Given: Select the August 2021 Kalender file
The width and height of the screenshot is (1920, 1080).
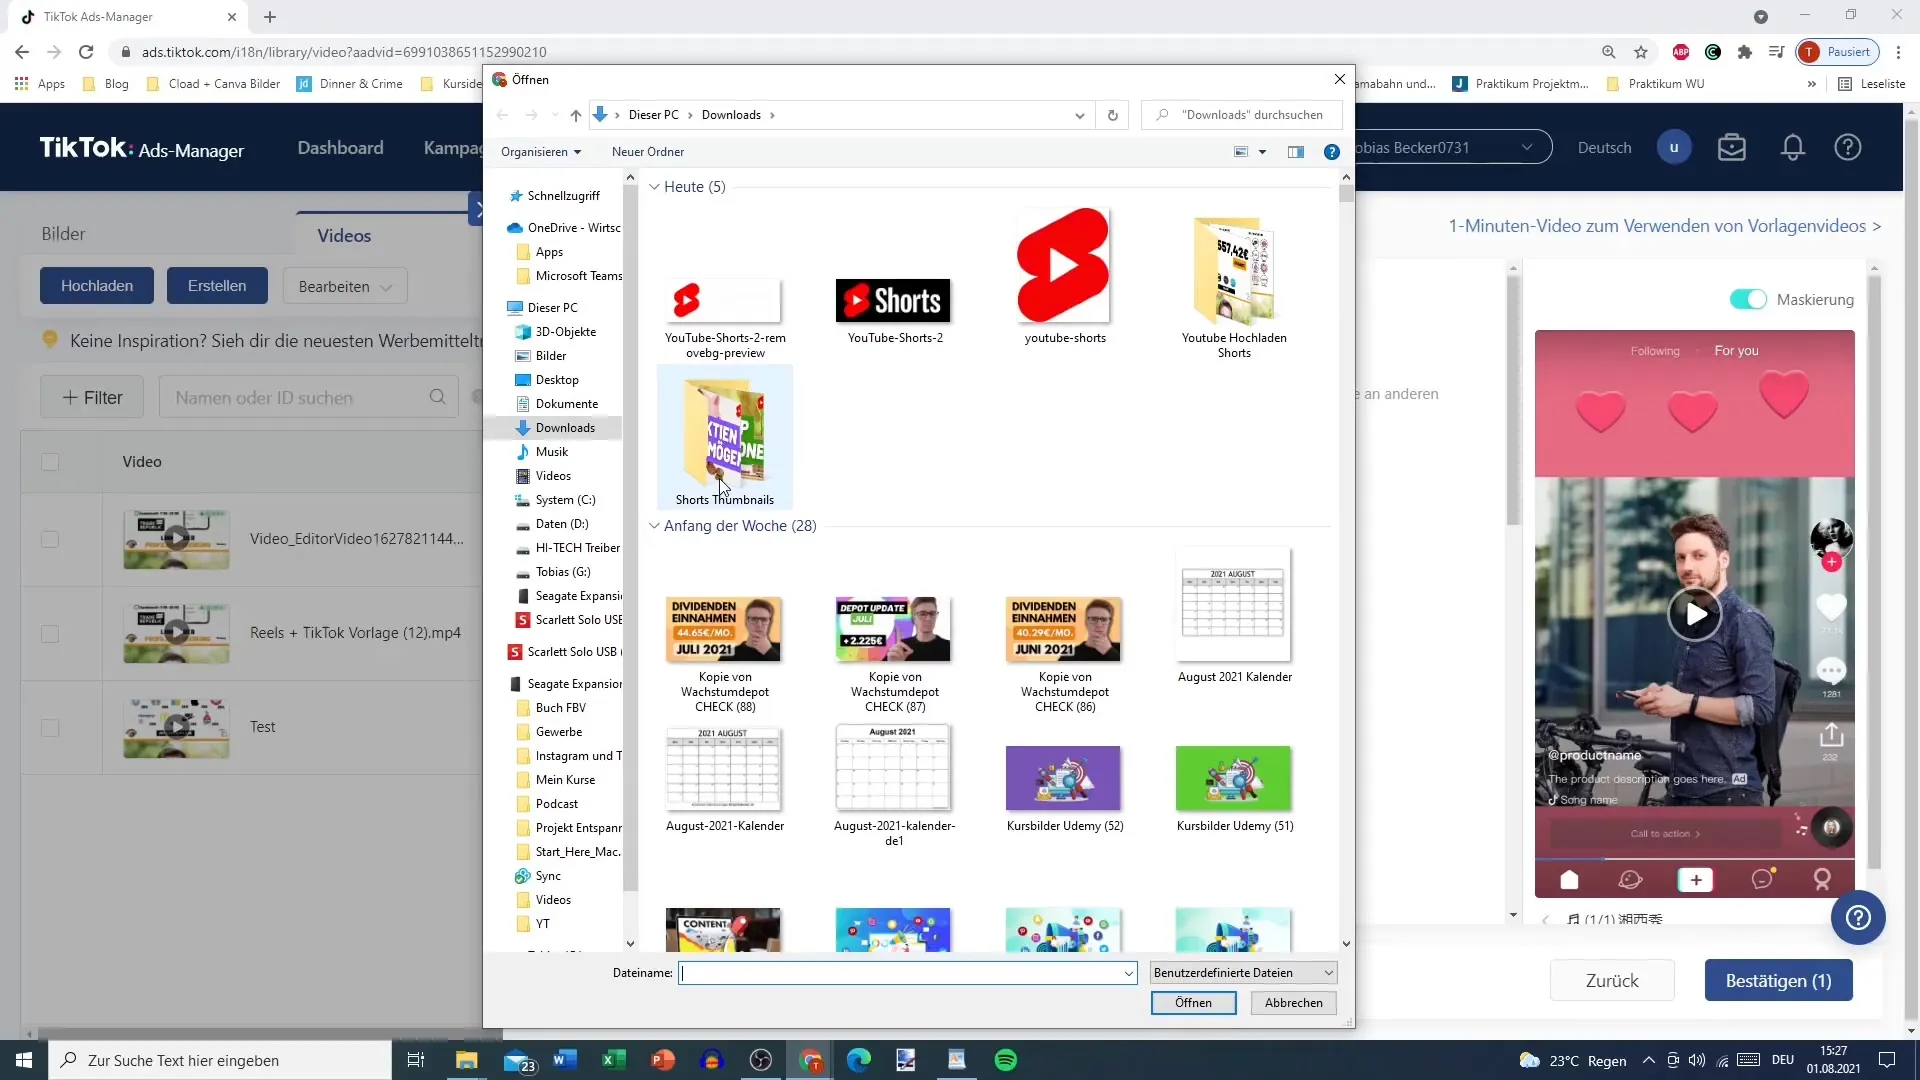Looking at the screenshot, I should tap(1234, 617).
